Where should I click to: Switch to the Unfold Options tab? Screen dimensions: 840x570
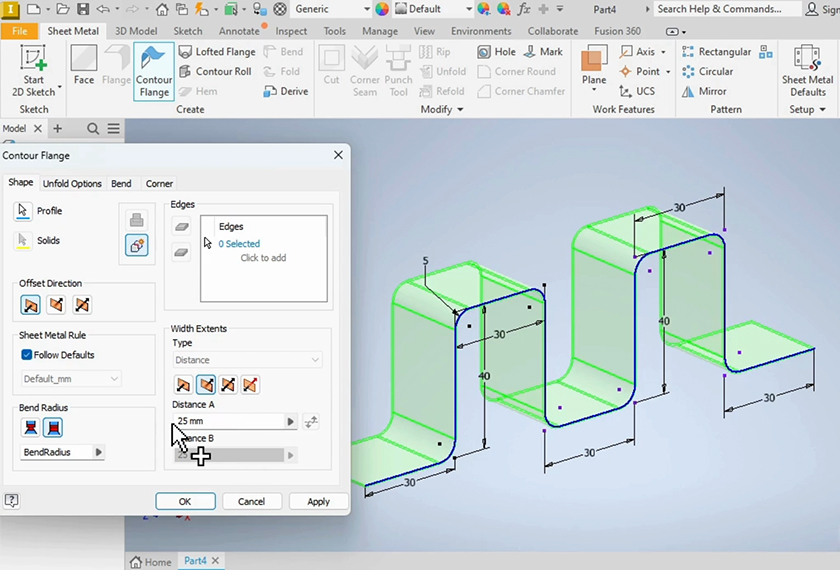tap(72, 184)
